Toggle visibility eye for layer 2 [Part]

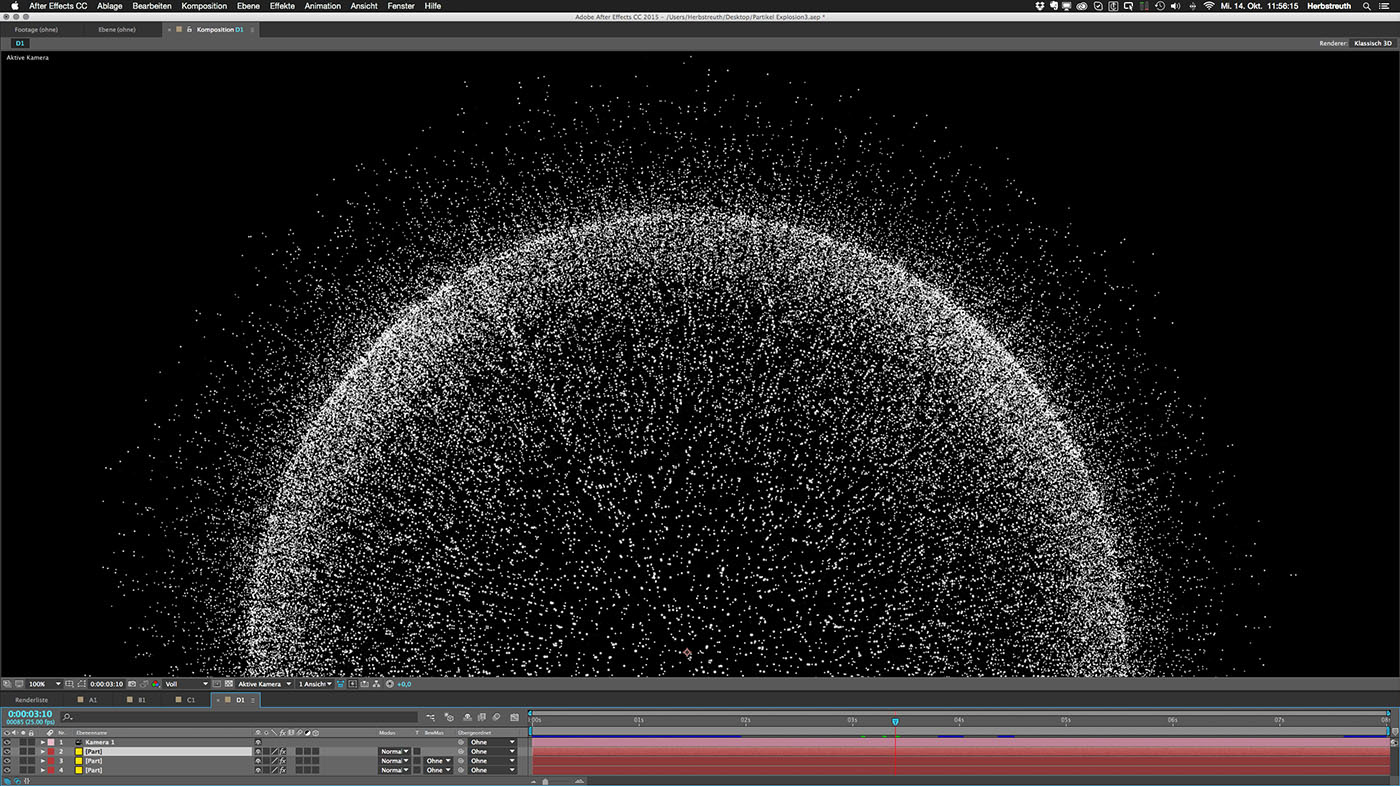pos(7,751)
